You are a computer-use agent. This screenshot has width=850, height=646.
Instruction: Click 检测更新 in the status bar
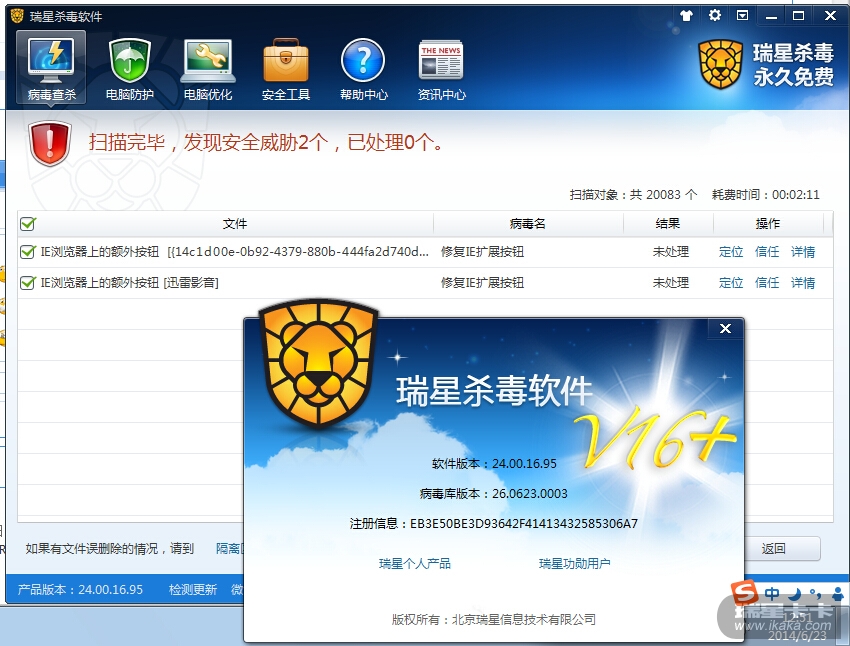coord(193,590)
